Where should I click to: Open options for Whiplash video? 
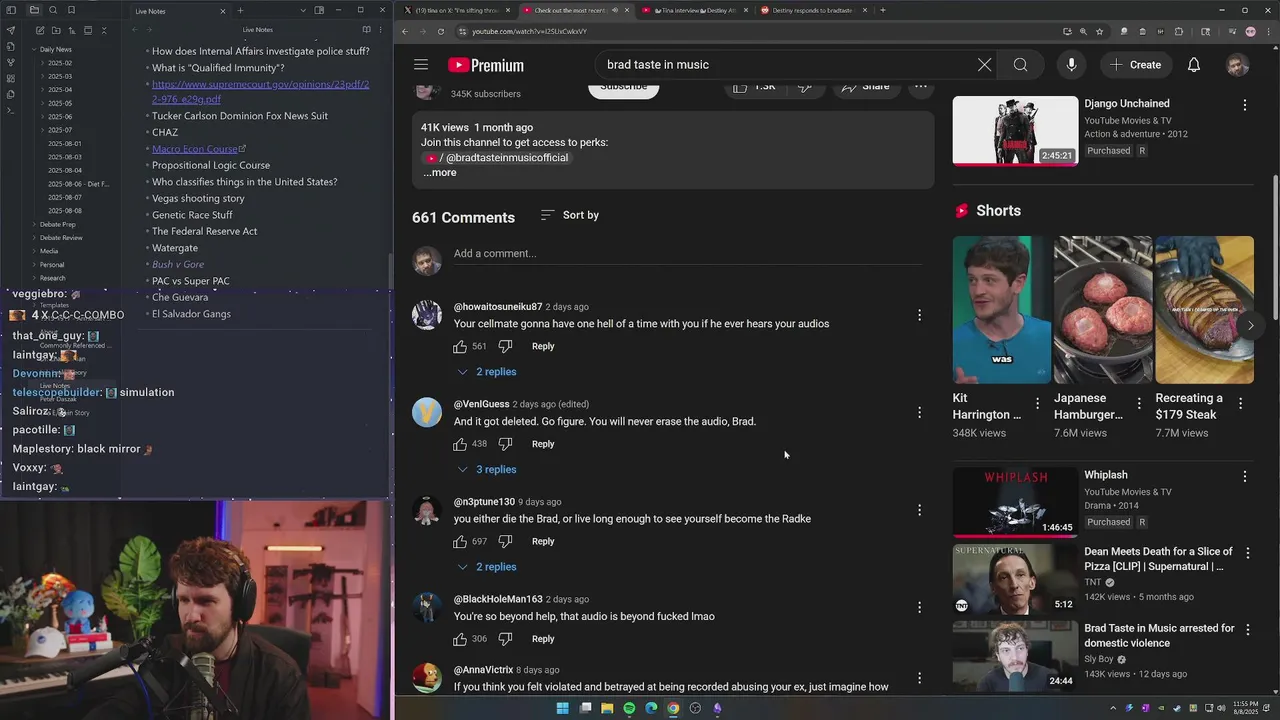coord(1245,477)
